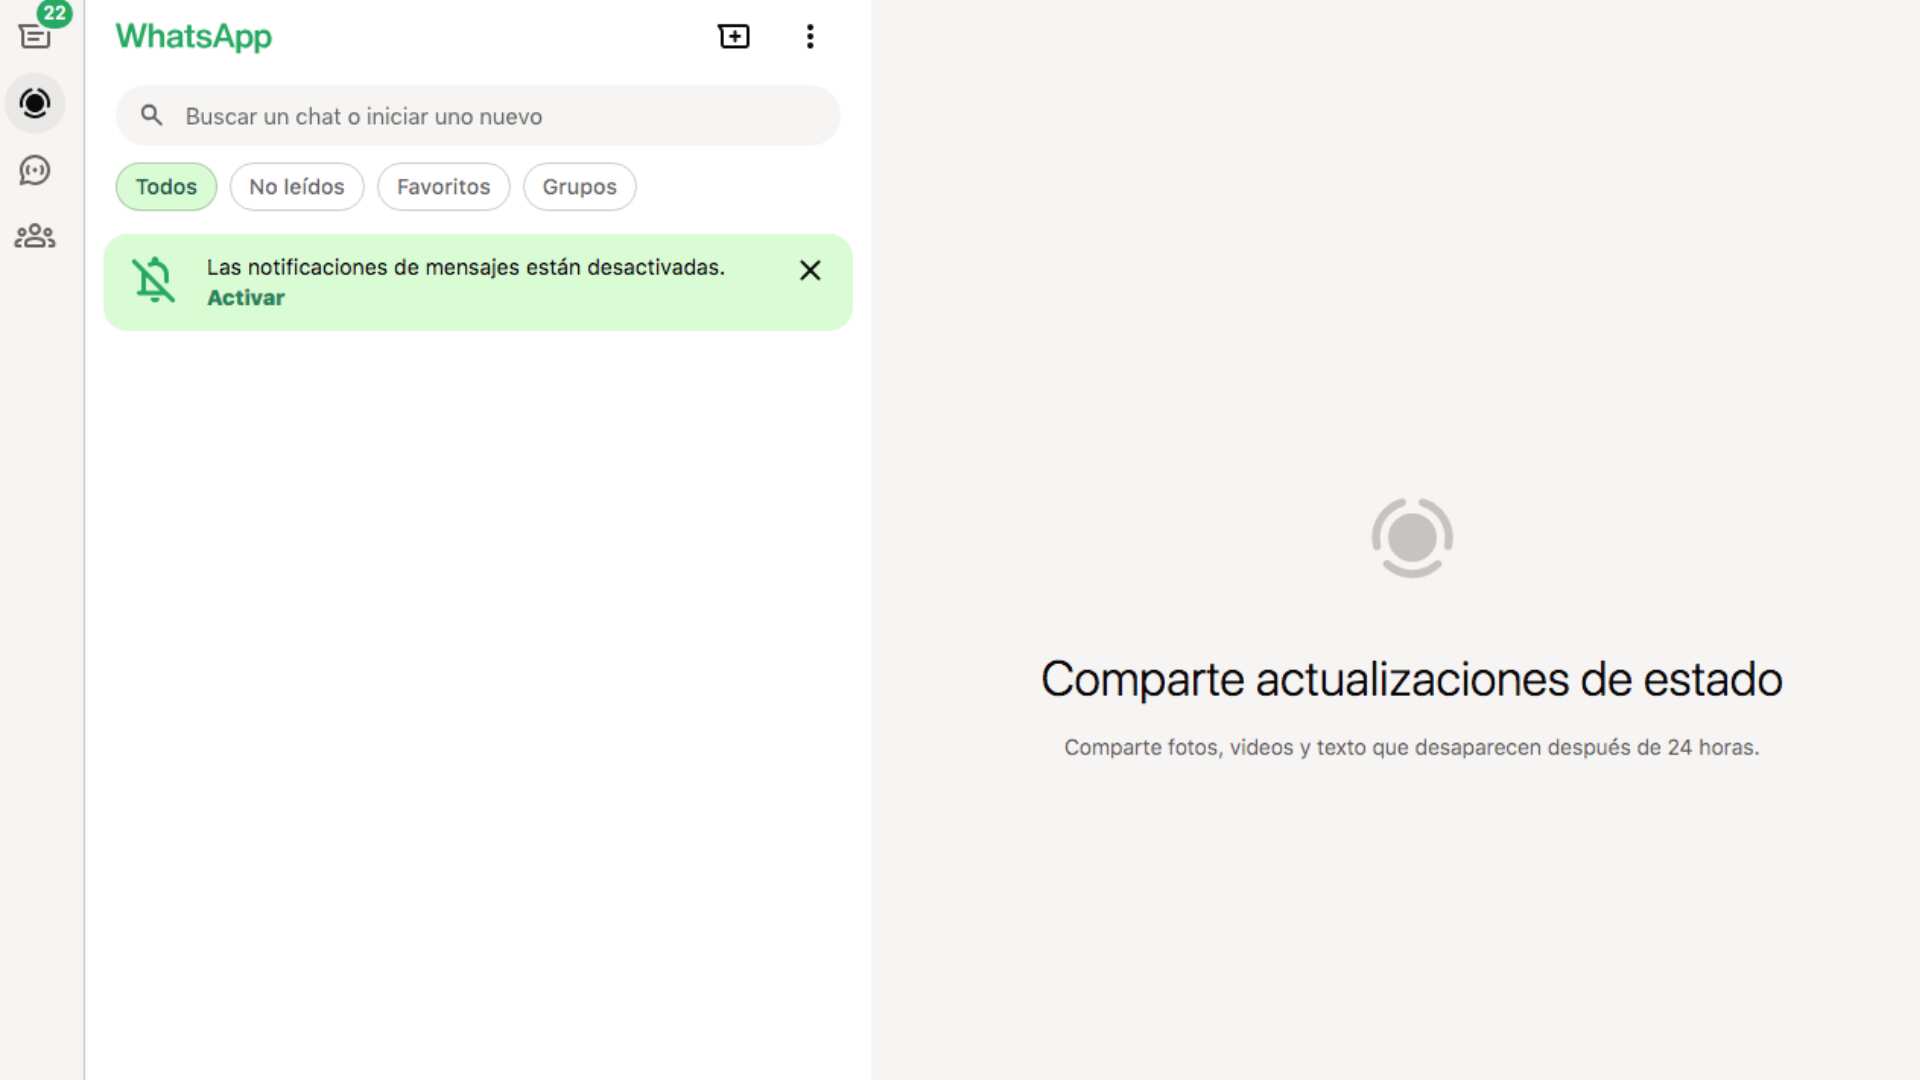Switch to the Status view icon

(36, 103)
